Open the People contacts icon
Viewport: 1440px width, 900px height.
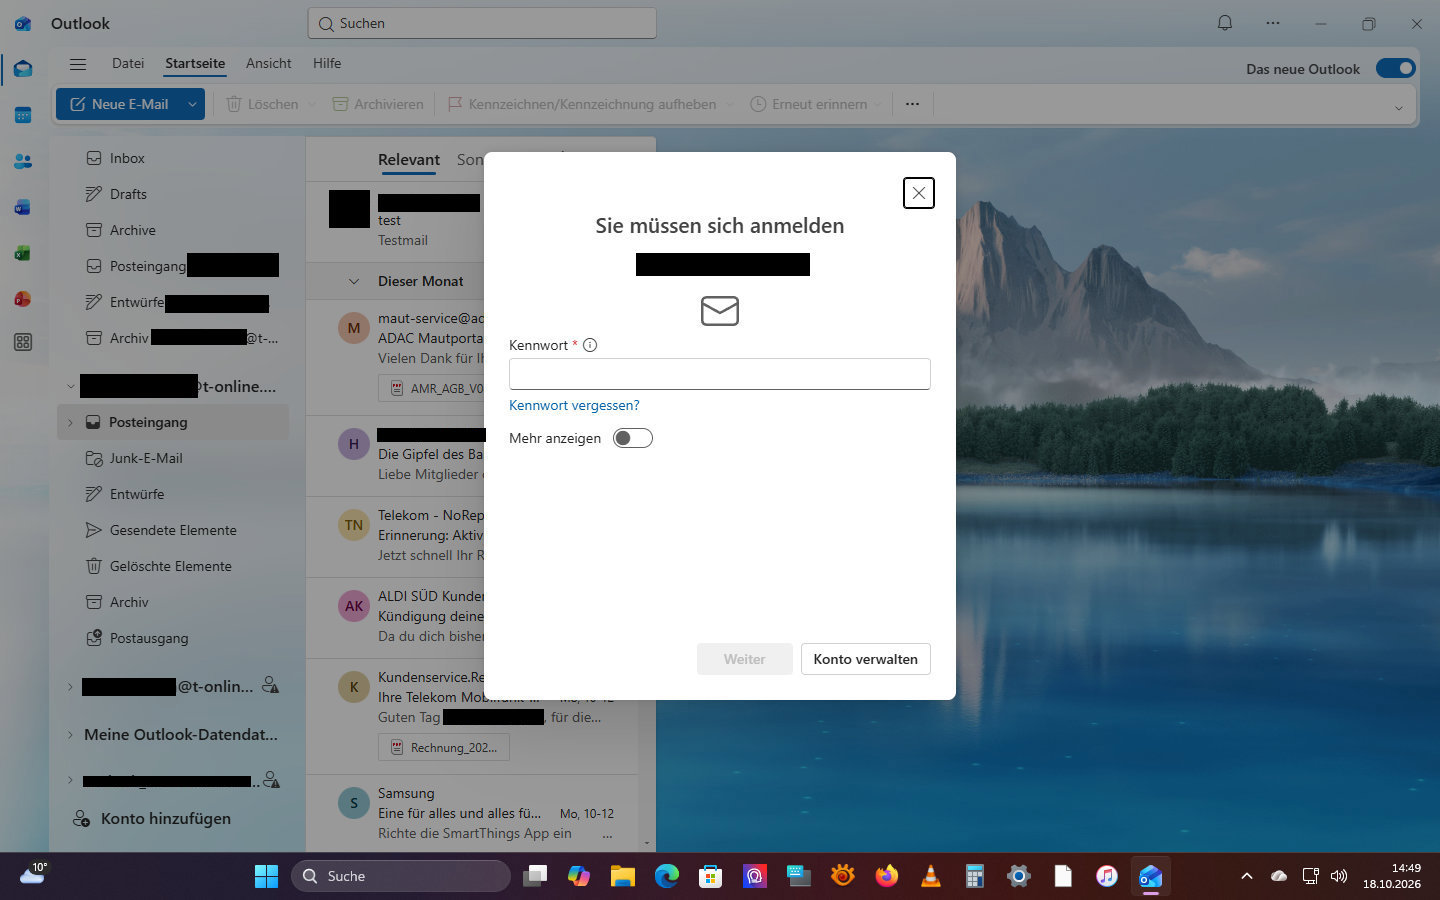pos(23,161)
